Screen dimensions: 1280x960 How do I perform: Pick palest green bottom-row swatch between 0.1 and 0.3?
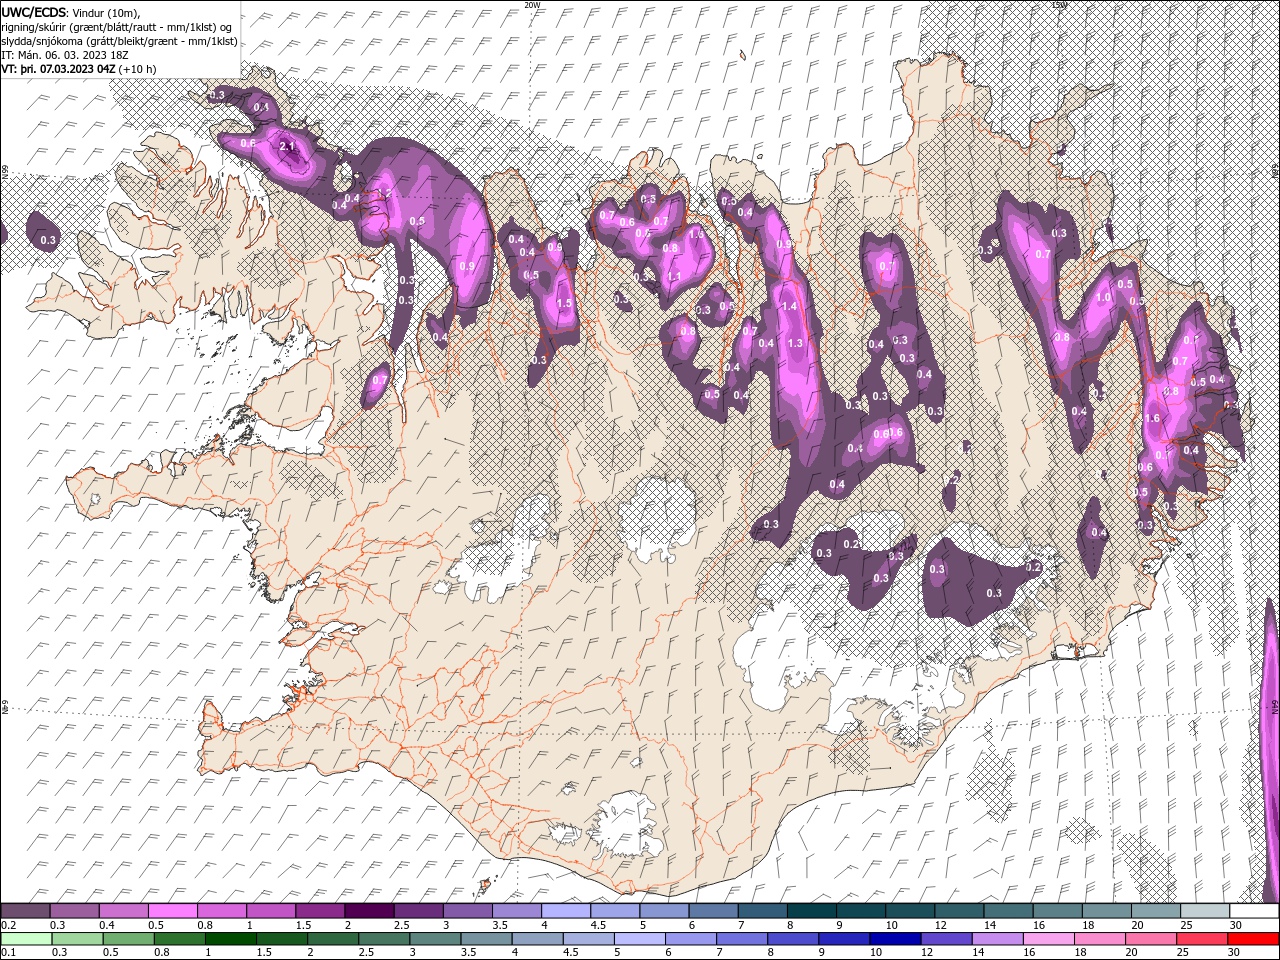point(26,939)
